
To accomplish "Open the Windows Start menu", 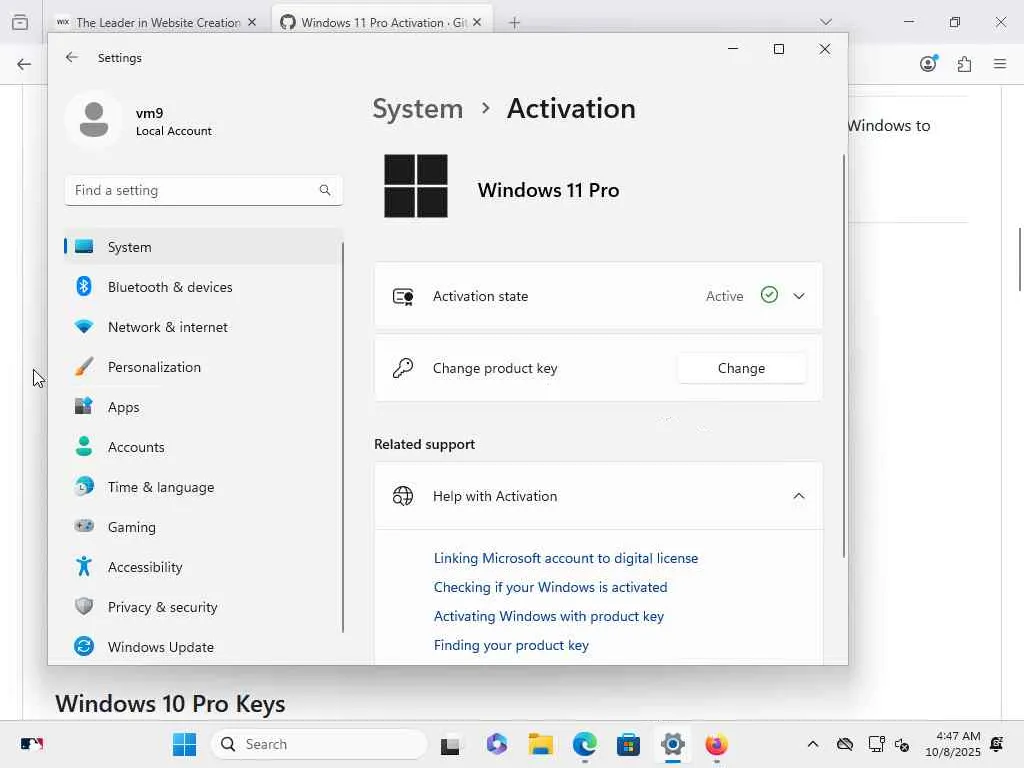I will pos(184,744).
